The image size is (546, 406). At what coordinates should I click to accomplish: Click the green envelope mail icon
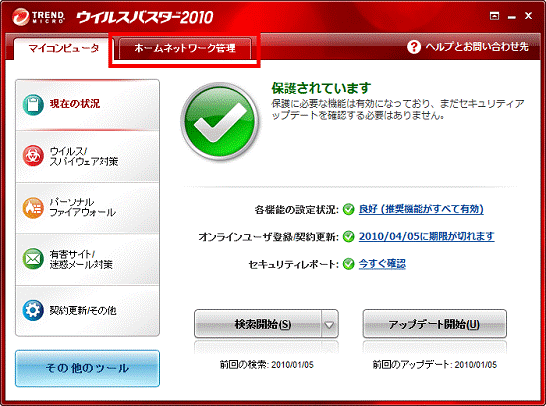coord(33,259)
